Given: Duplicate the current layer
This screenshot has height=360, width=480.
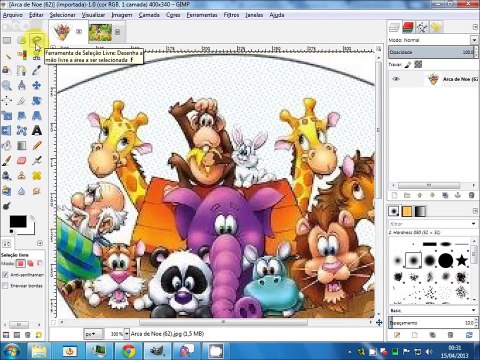Looking at the screenshot, I should [x=445, y=195].
